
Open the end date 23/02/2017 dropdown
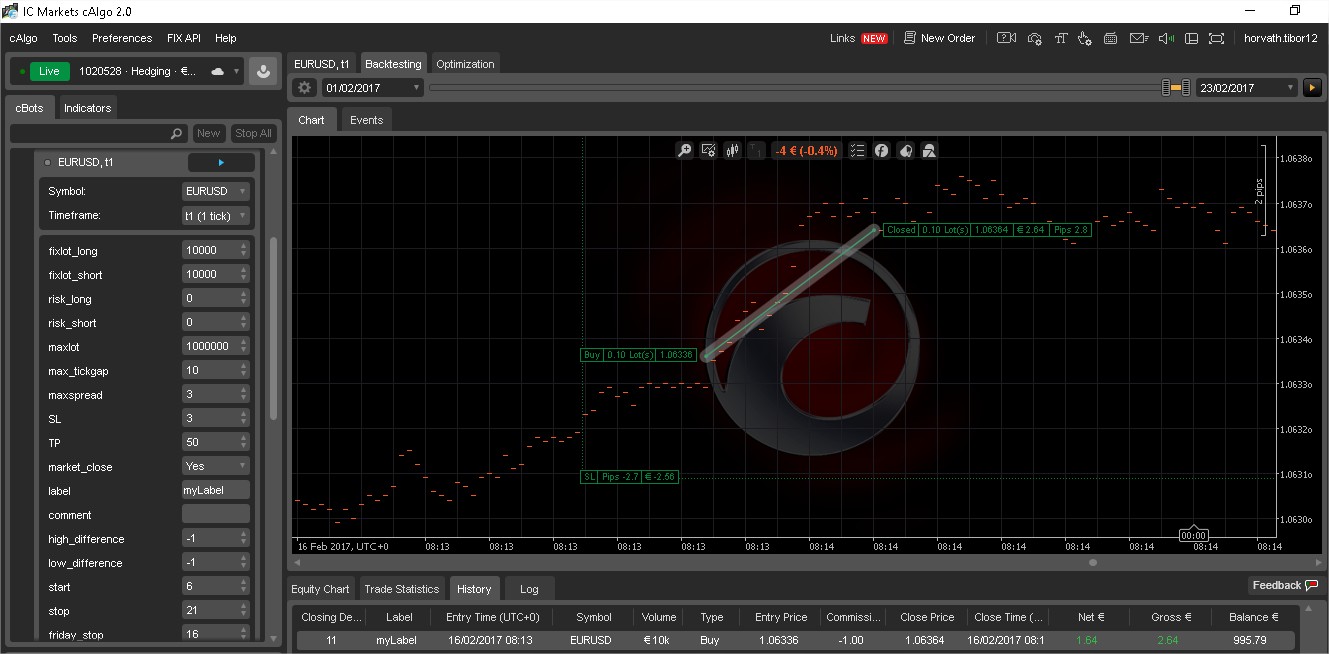[1247, 88]
